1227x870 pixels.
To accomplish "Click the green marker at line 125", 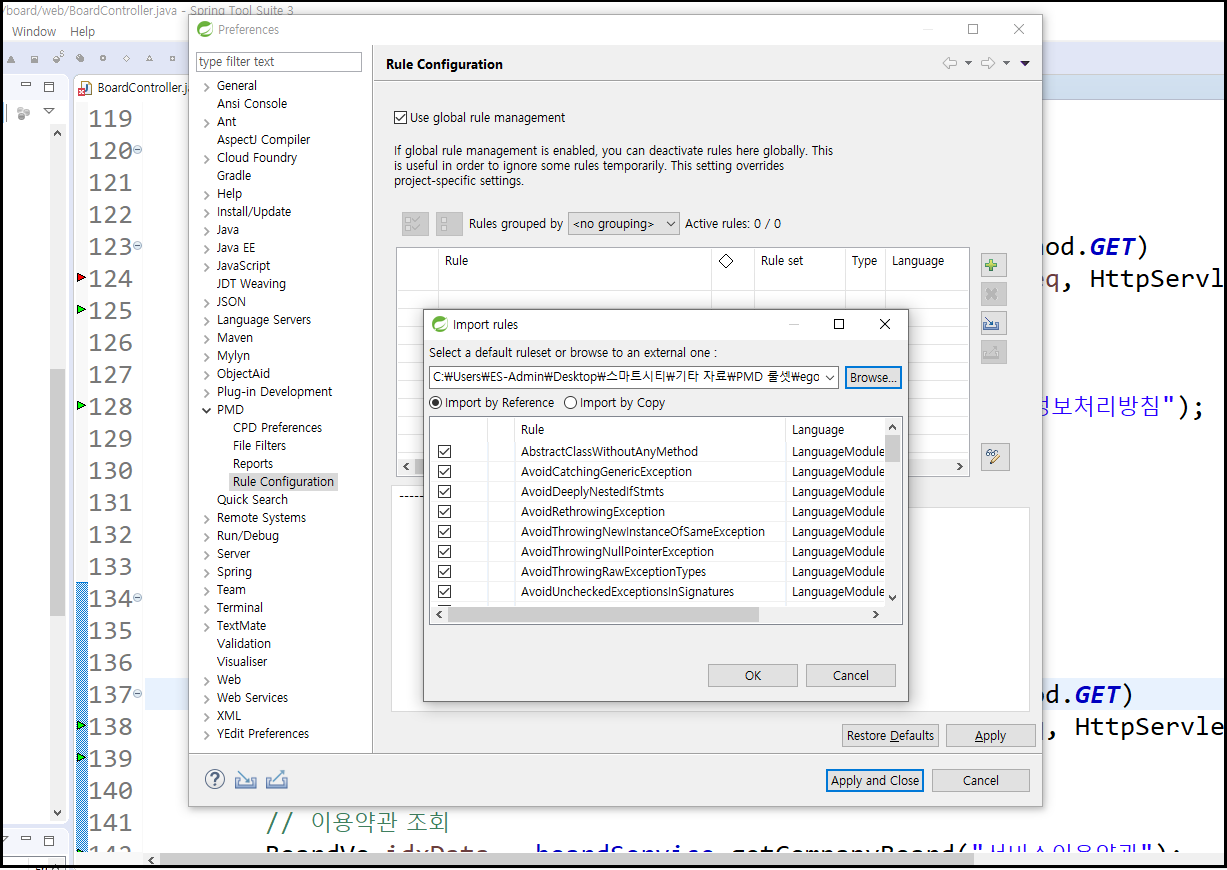I will 82,310.
